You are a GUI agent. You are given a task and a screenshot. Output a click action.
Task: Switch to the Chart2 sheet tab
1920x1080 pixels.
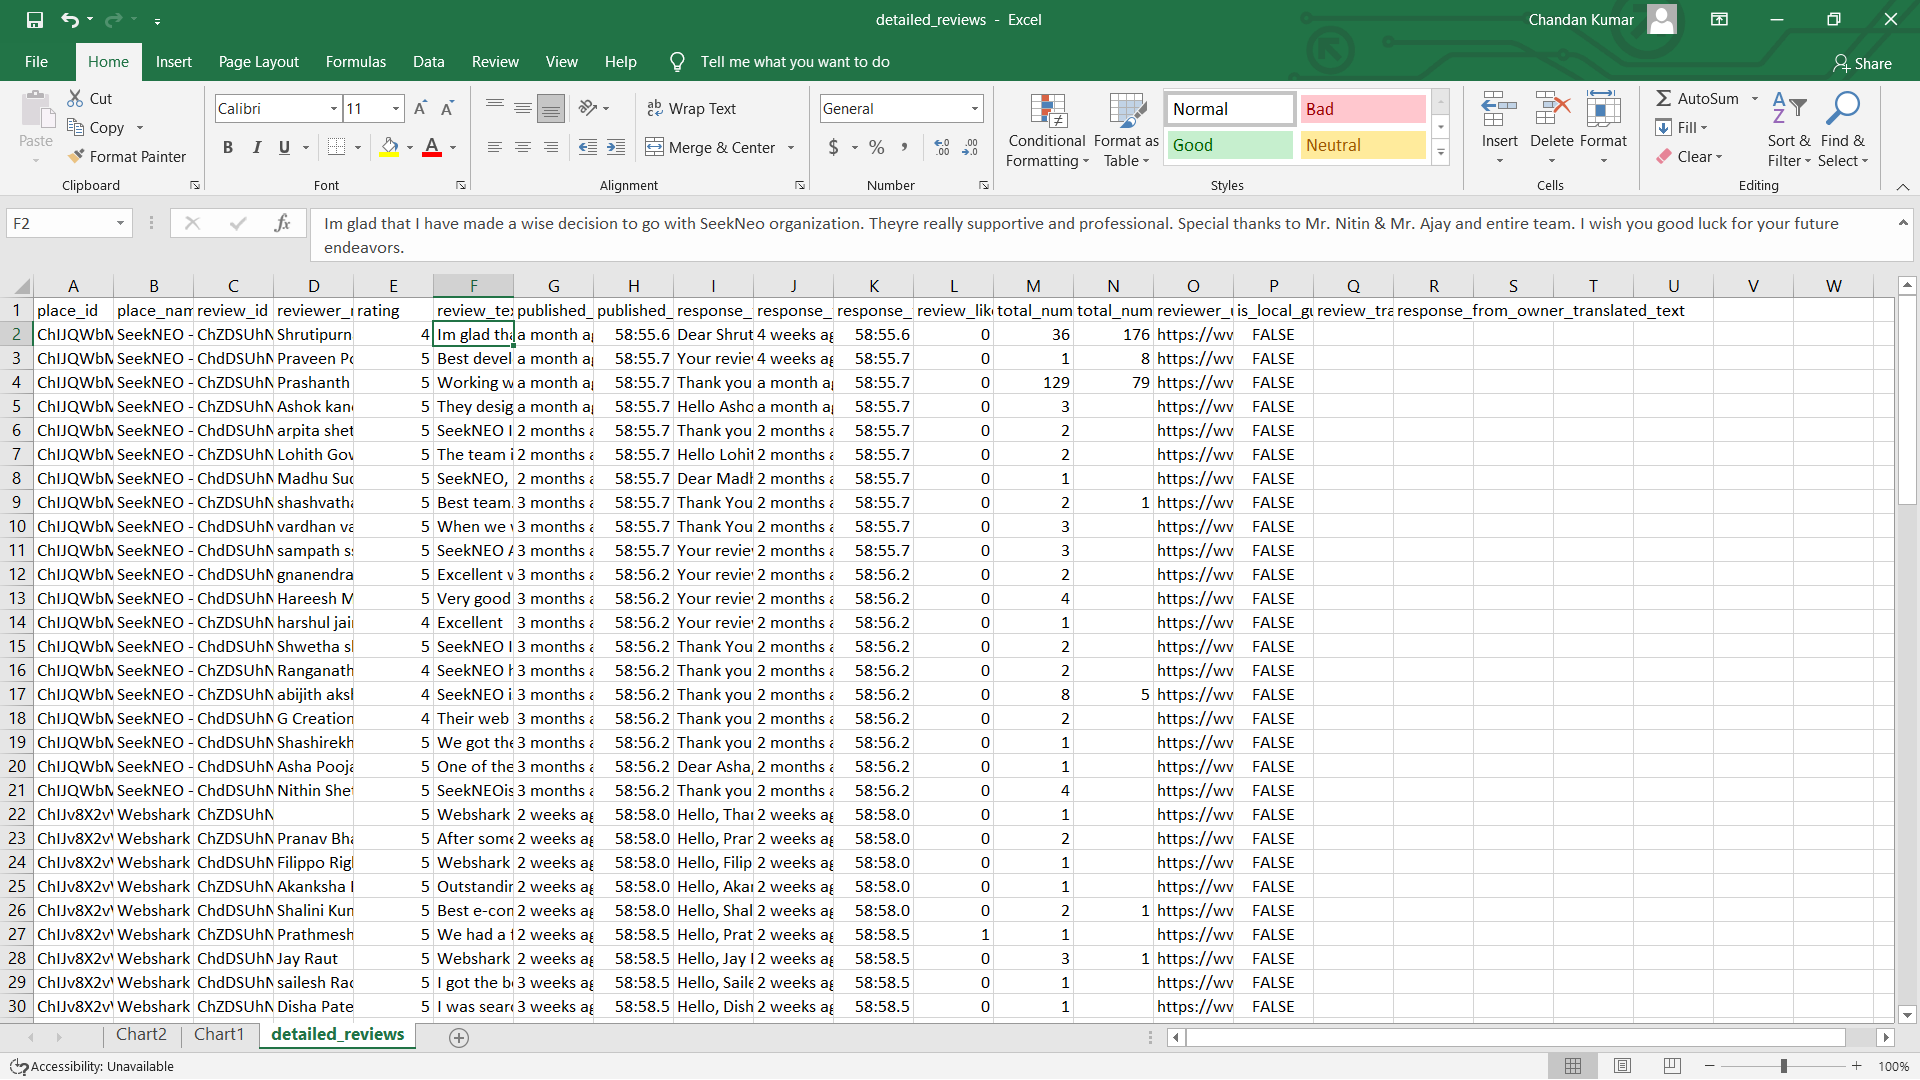click(141, 1034)
